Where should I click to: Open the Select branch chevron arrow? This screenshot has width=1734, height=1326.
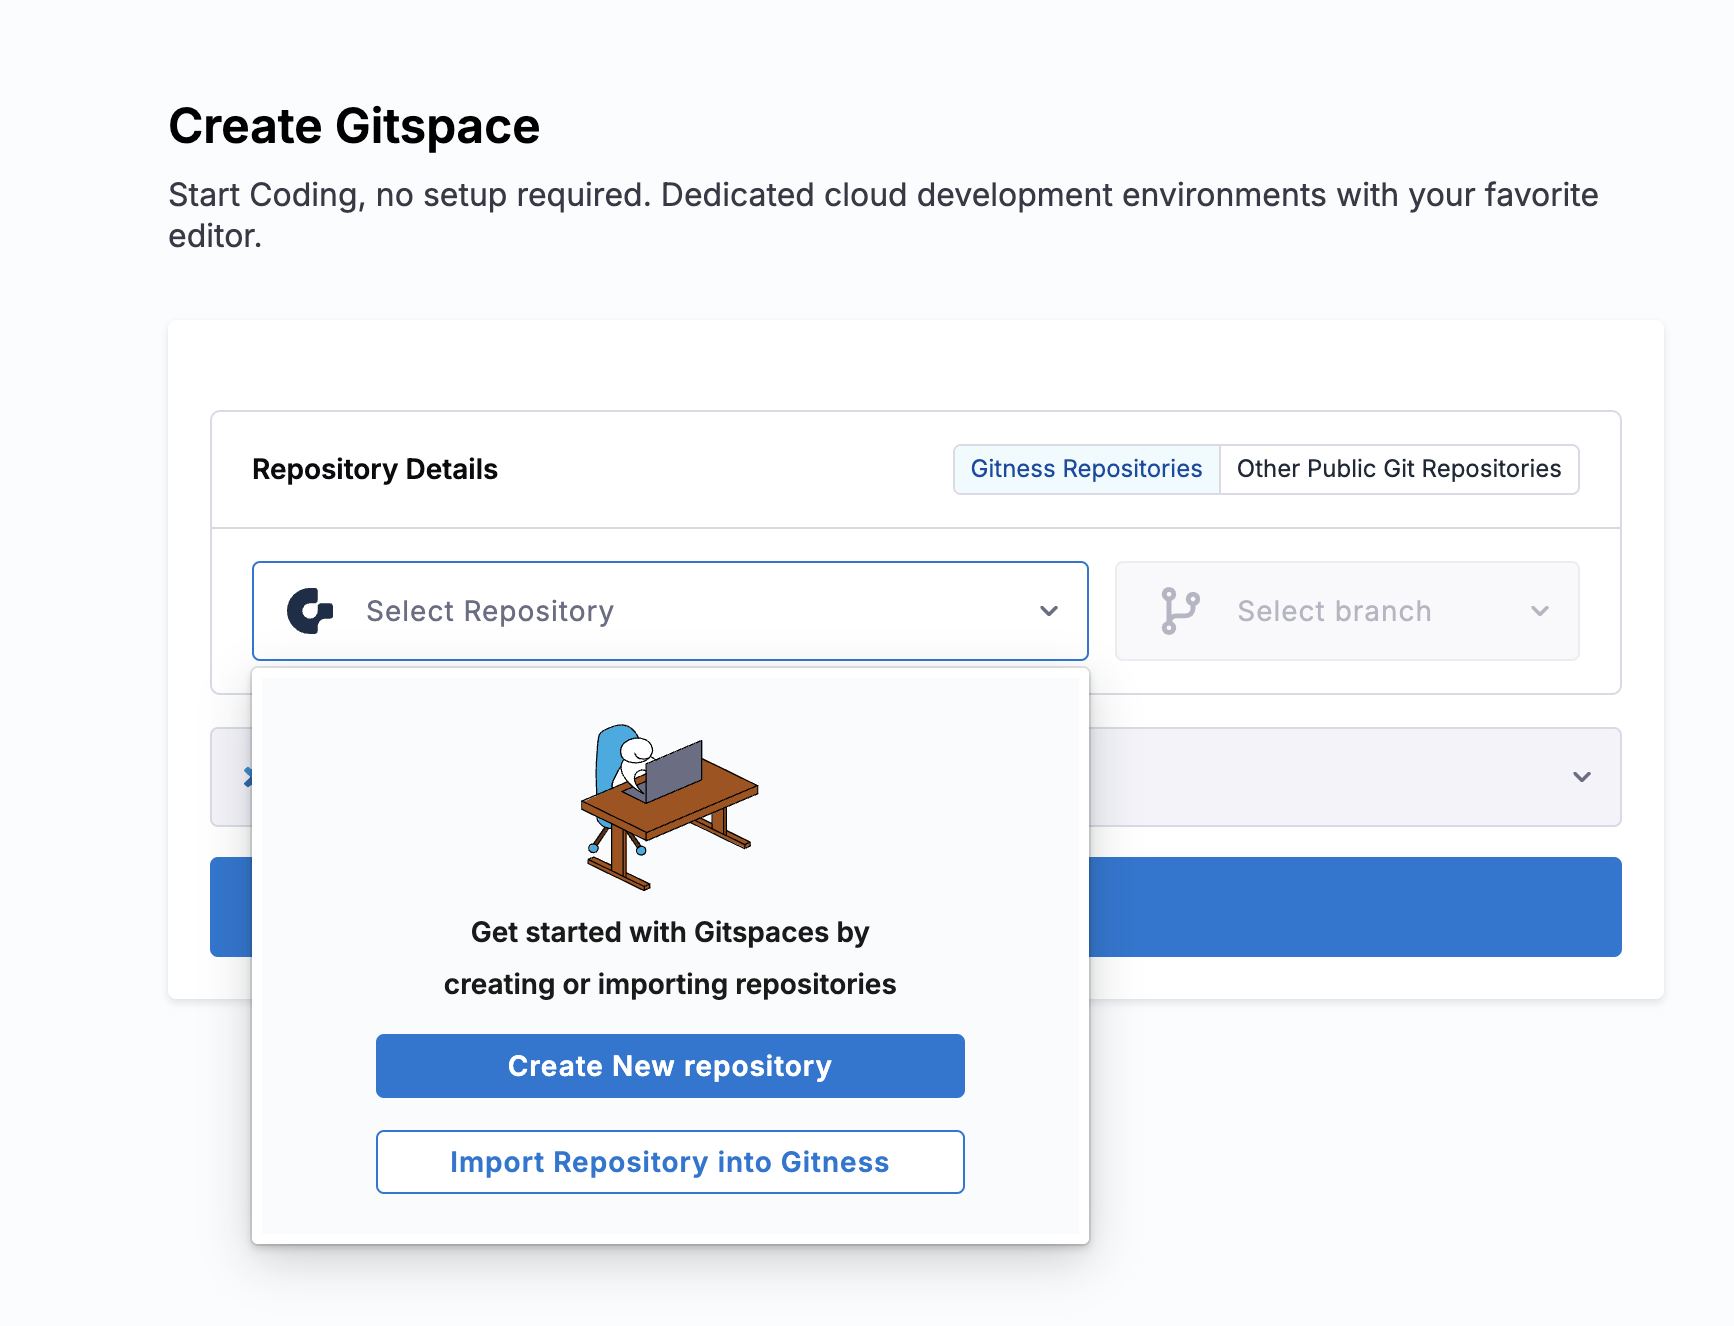tap(1539, 611)
